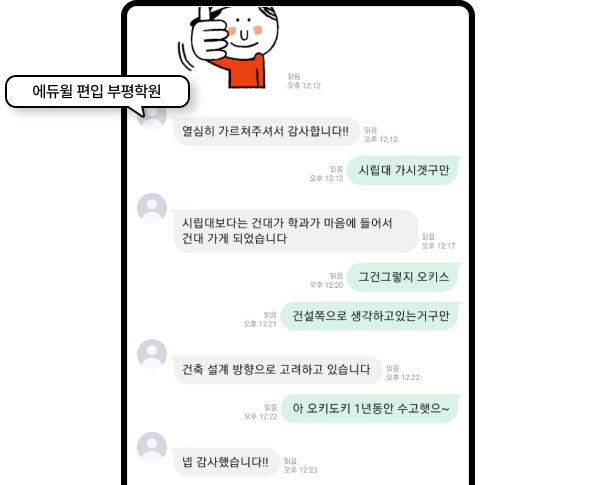Click the green 건설쪽으로 생각하고있는거구만 bubble

coord(371,316)
